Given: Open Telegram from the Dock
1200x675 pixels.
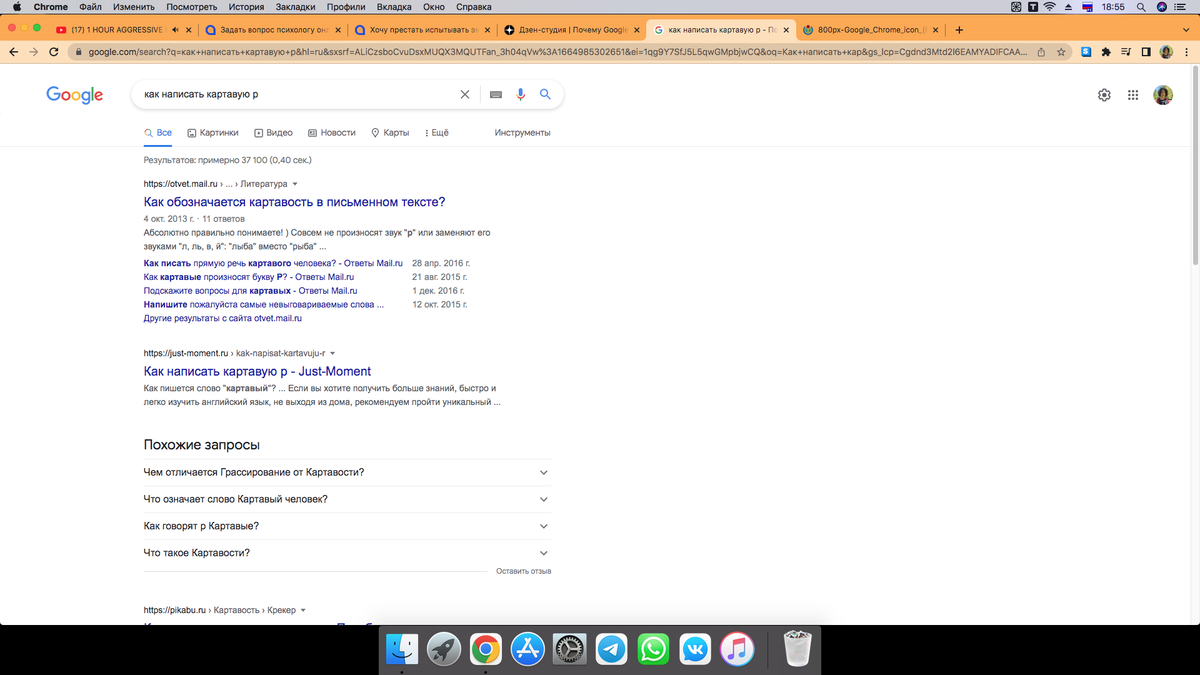Looking at the screenshot, I should pyautogui.click(x=611, y=650).
